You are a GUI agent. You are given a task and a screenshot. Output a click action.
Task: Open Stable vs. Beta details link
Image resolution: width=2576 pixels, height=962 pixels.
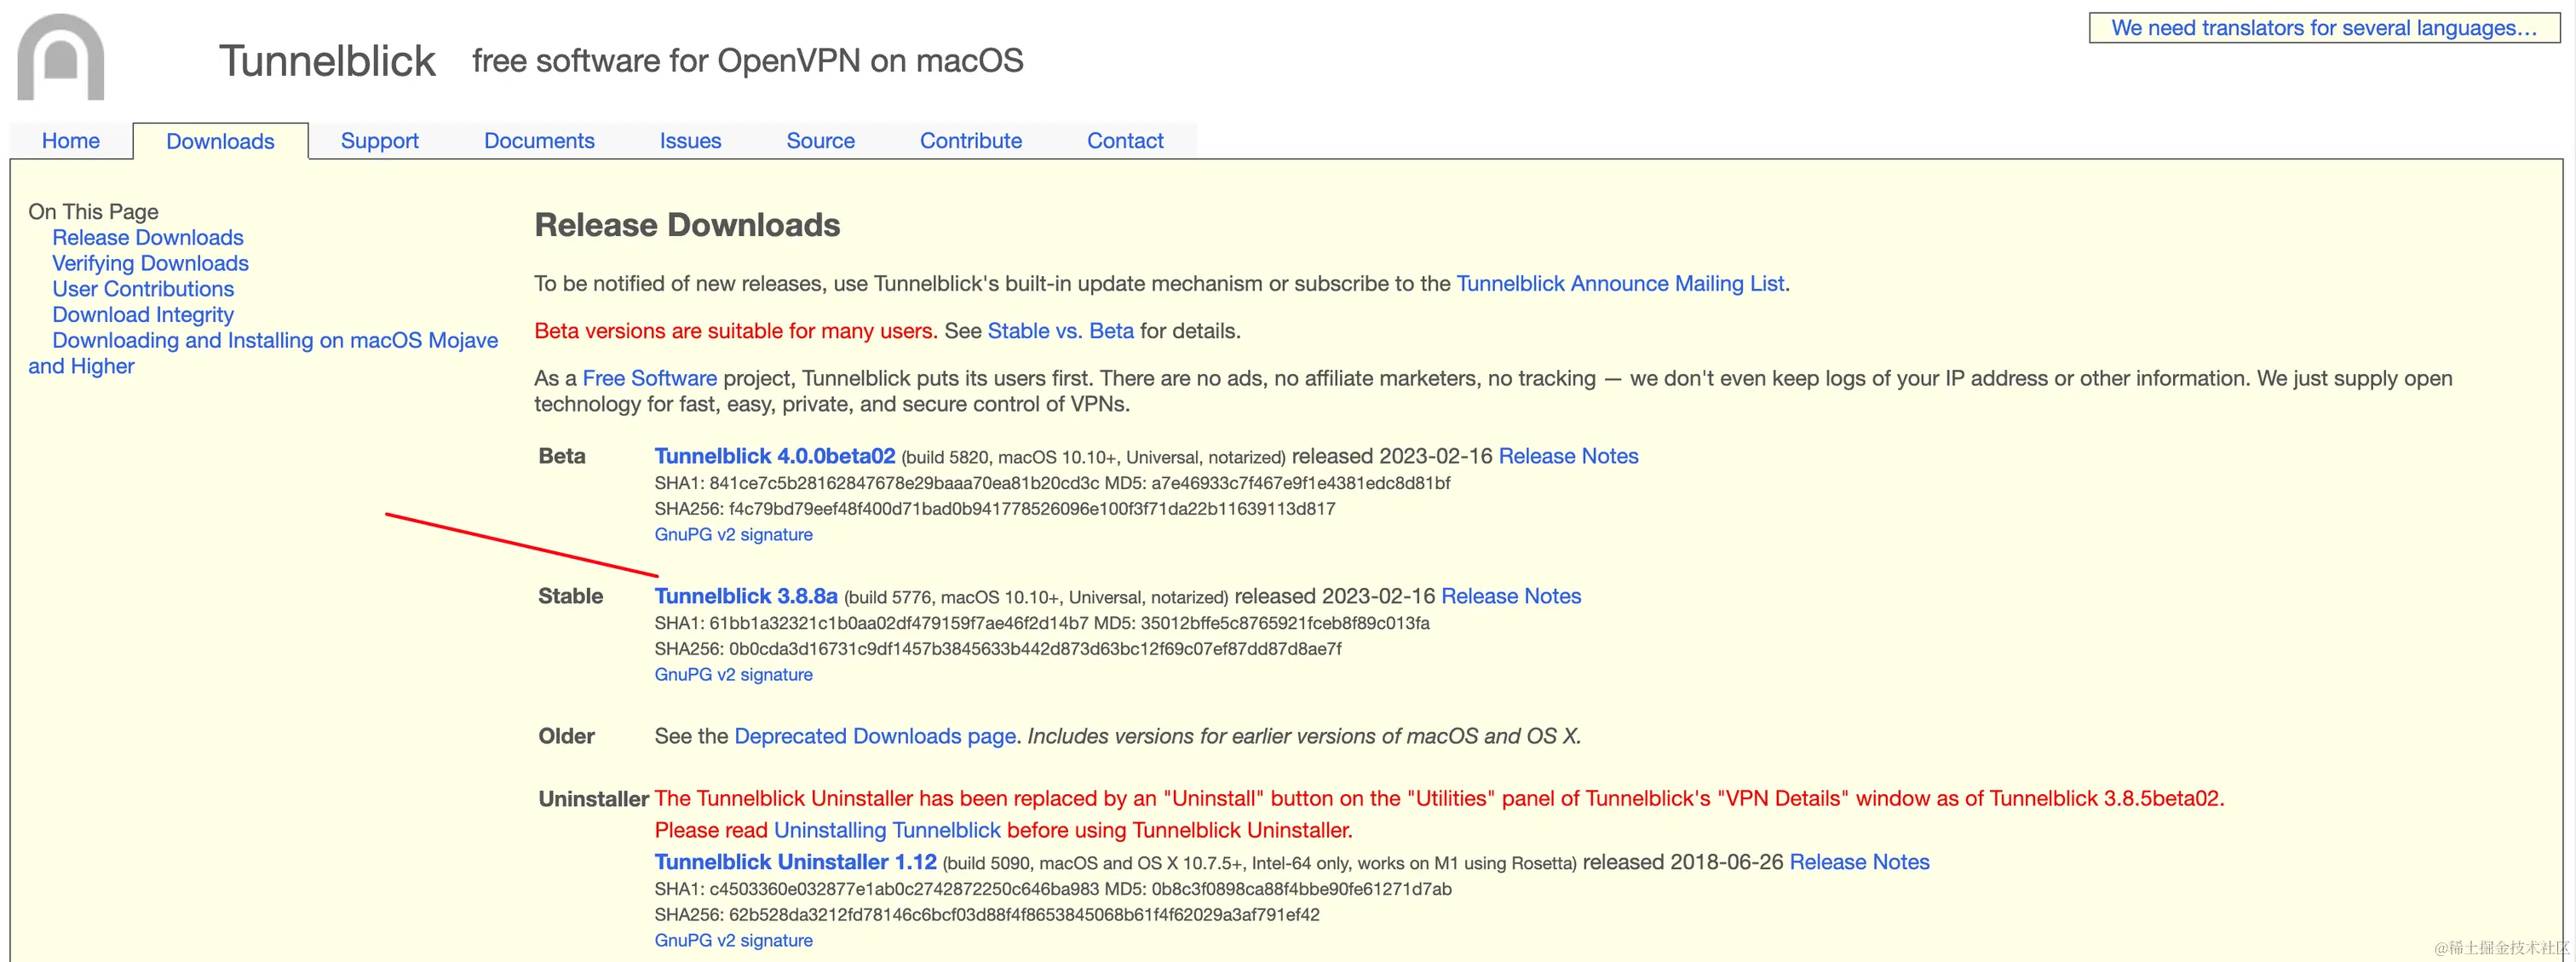coord(1060,331)
